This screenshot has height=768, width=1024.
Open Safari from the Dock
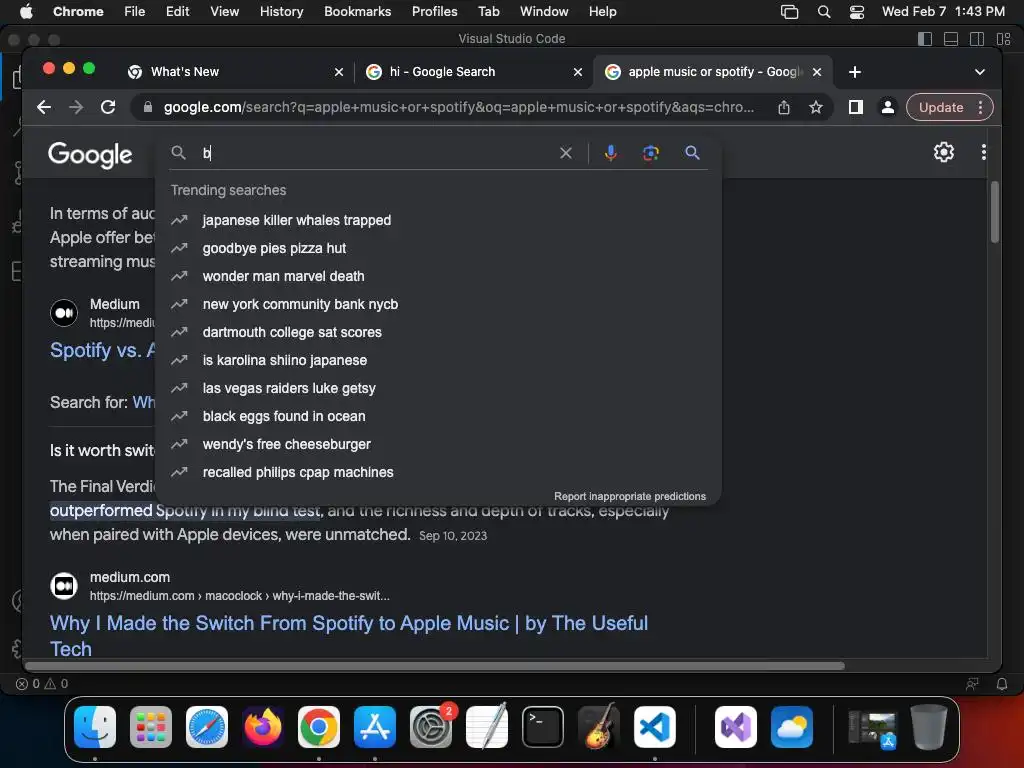207,727
